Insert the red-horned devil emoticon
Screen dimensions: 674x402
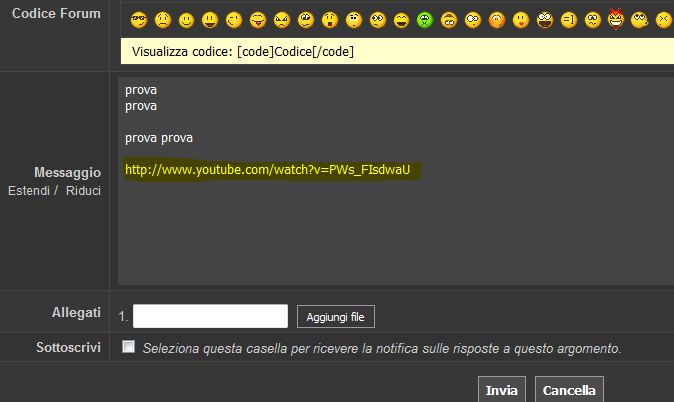tap(616, 19)
